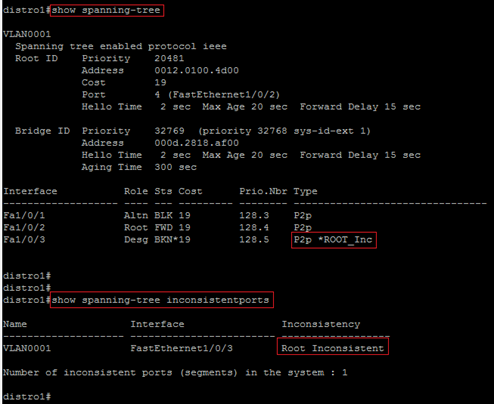Click 'Desg' role for Fa1/0/3
The height and width of the screenshot is (404, 494).
point(136,240)
